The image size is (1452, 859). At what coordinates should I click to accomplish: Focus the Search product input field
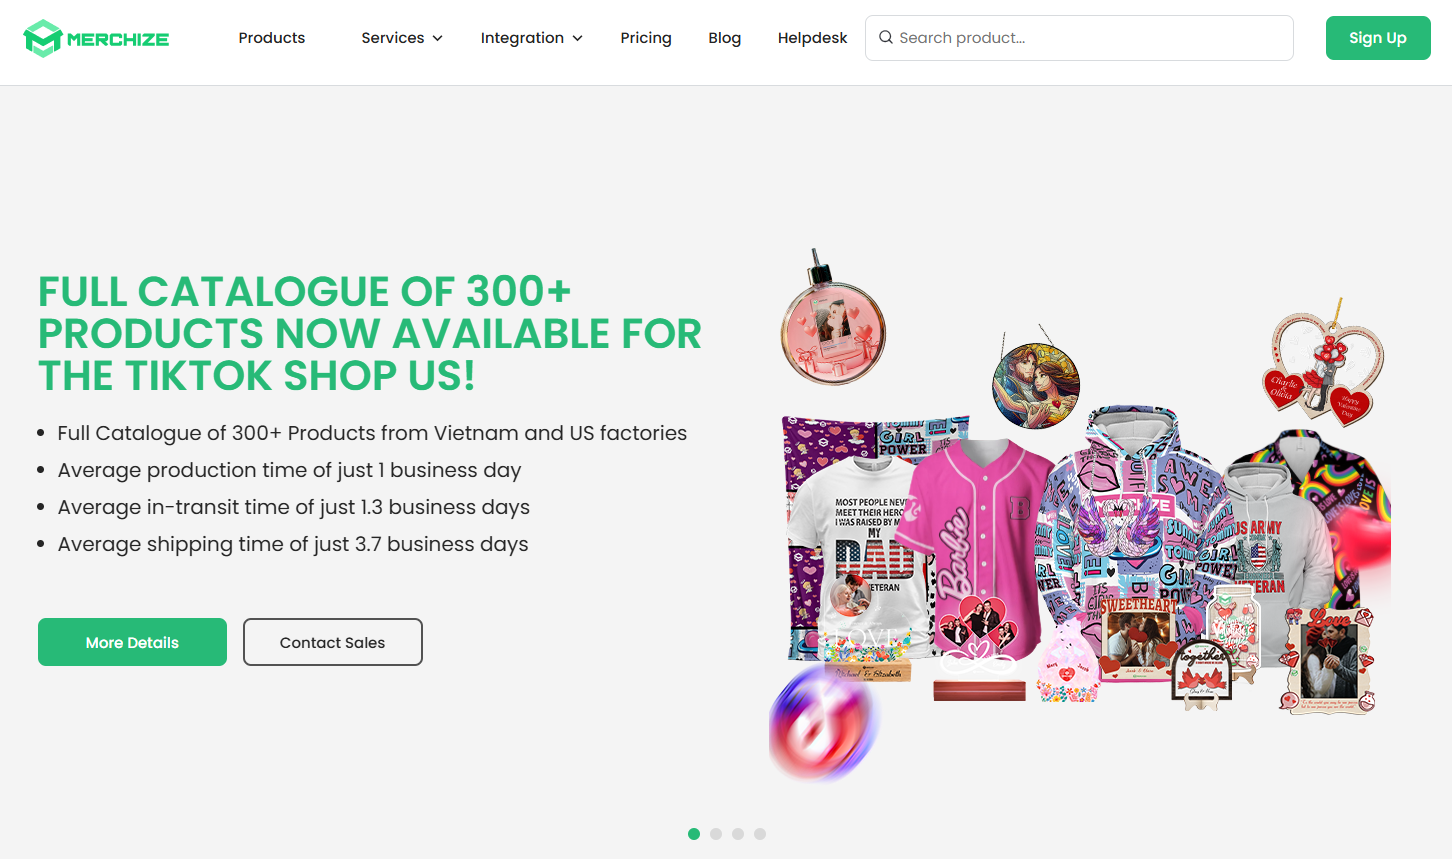point(1079,38)
